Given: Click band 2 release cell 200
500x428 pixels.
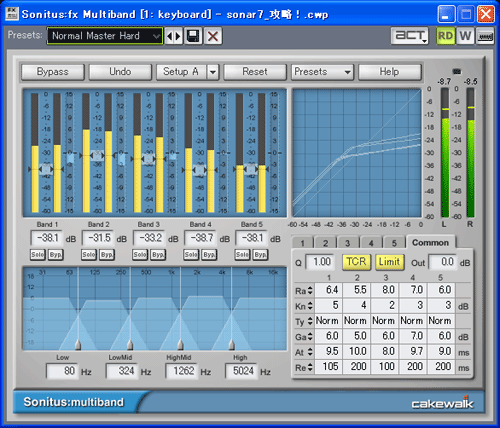Looking at the screenshot, I should pos(357,367).
